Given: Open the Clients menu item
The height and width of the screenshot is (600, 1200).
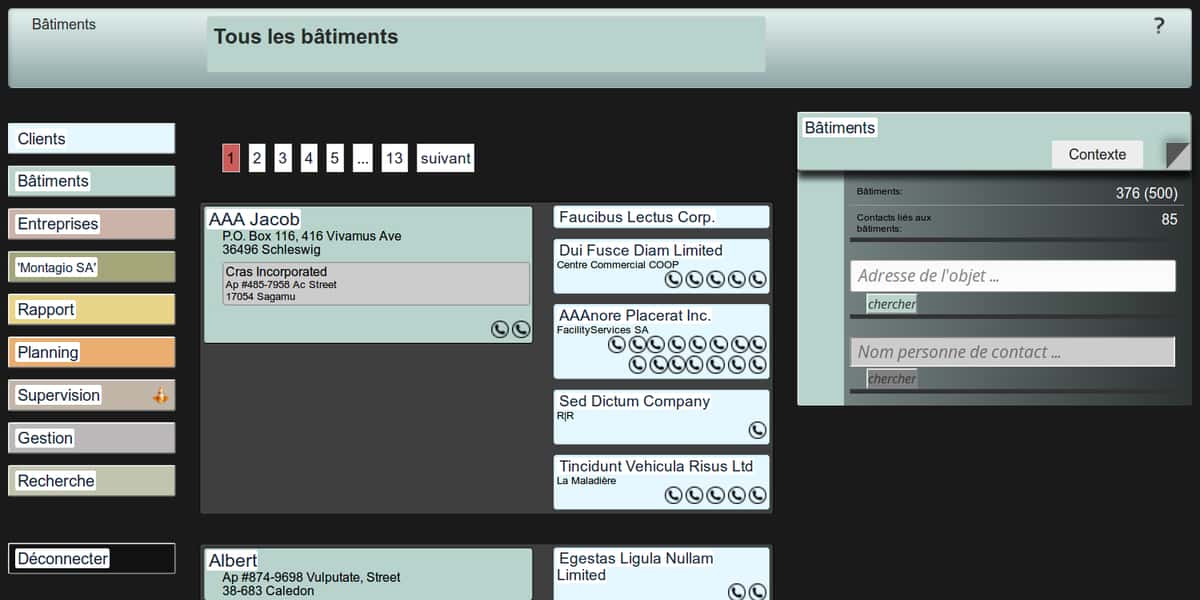Looking at the screenshot, I should (91, 139).
